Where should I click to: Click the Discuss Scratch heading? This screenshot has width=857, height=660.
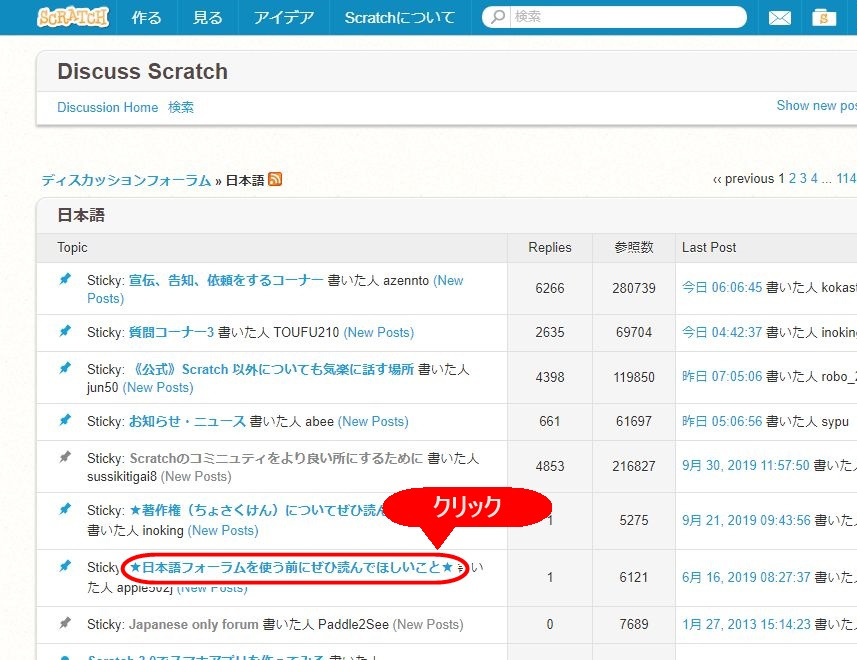click(x=143, y=72)
